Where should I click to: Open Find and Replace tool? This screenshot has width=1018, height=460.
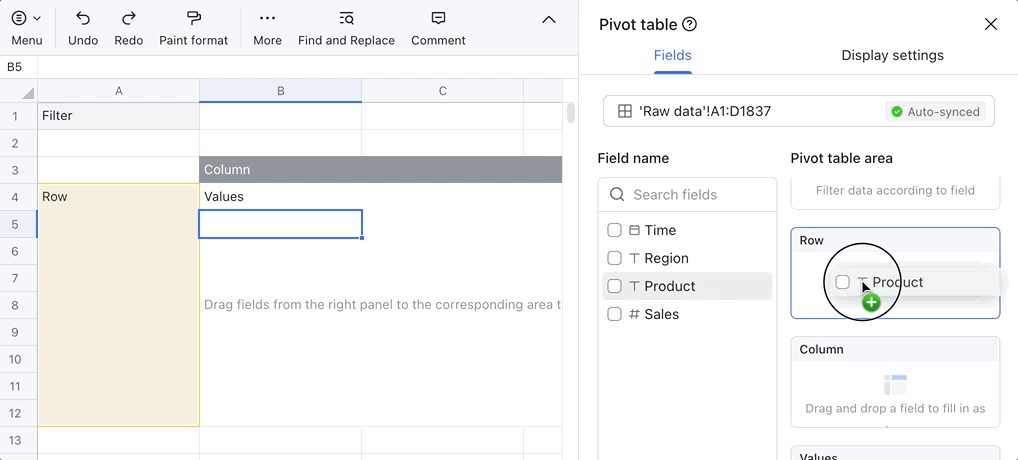(x=346, y=19)
